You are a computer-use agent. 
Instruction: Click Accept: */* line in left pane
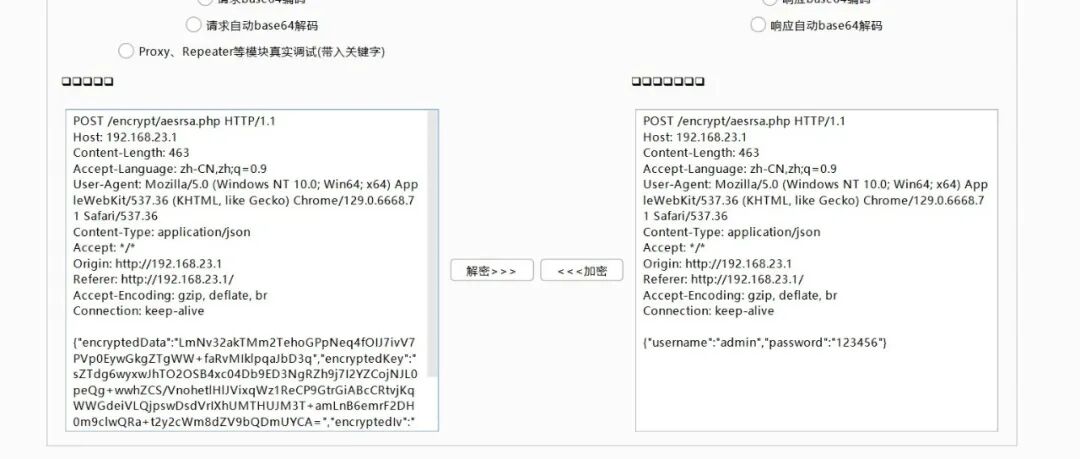coord(104,248)
